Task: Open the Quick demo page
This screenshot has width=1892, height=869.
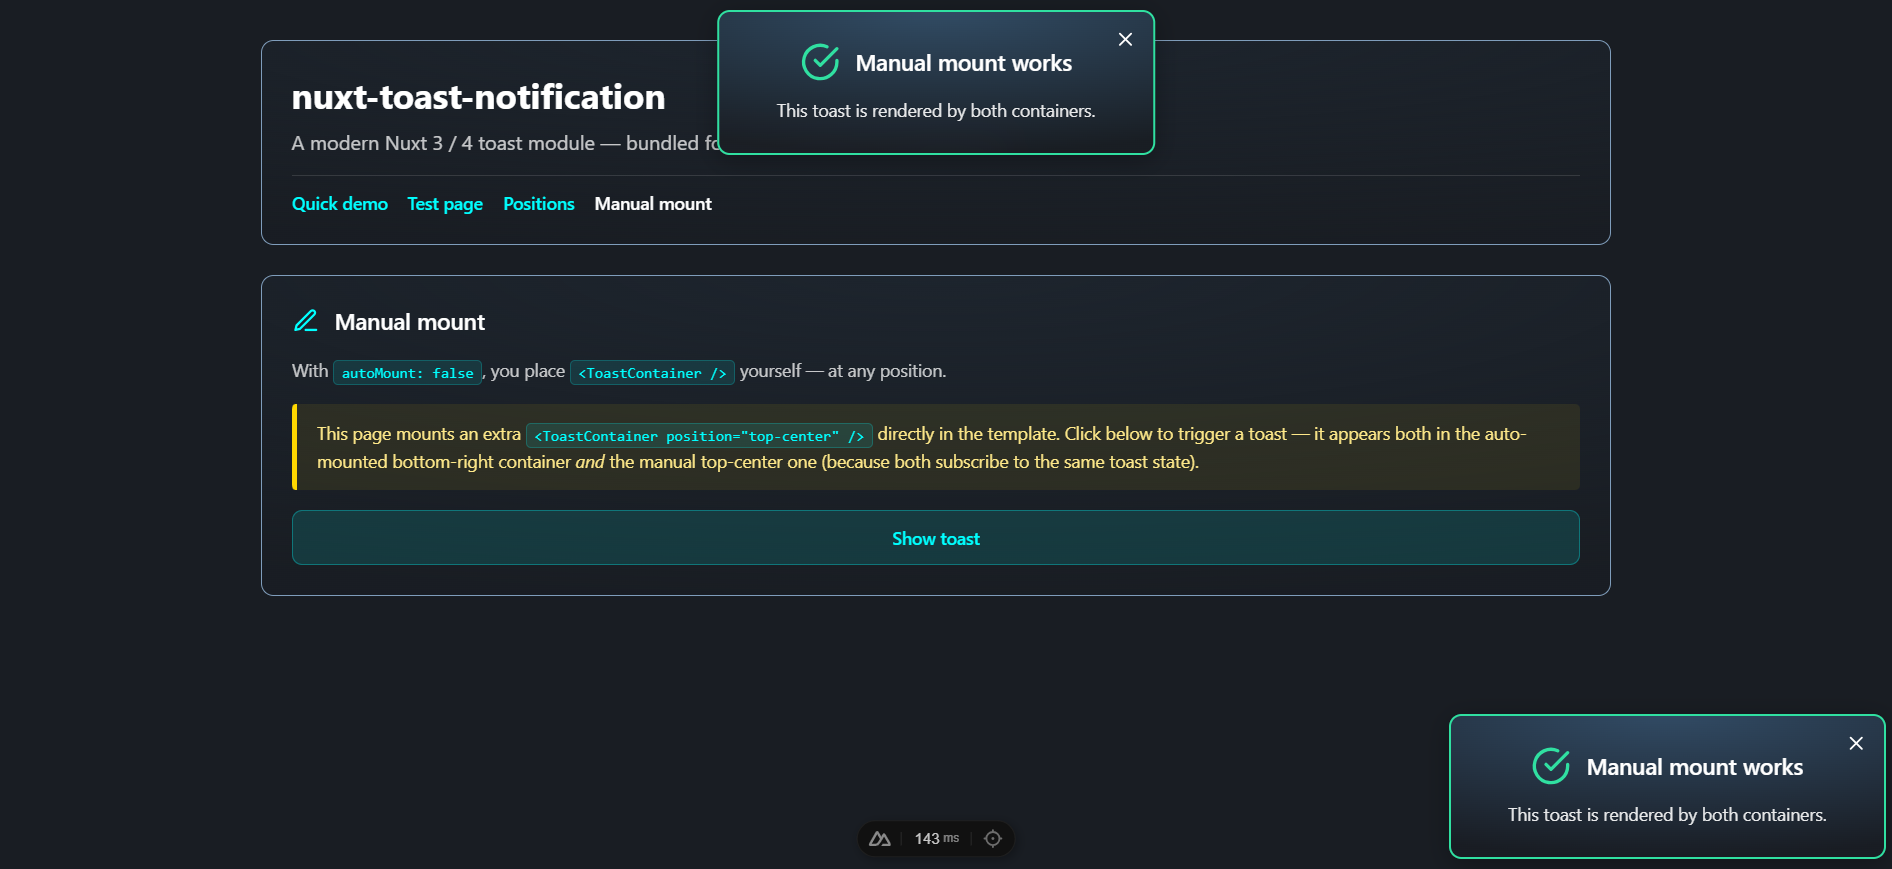Action: (340, 204)
